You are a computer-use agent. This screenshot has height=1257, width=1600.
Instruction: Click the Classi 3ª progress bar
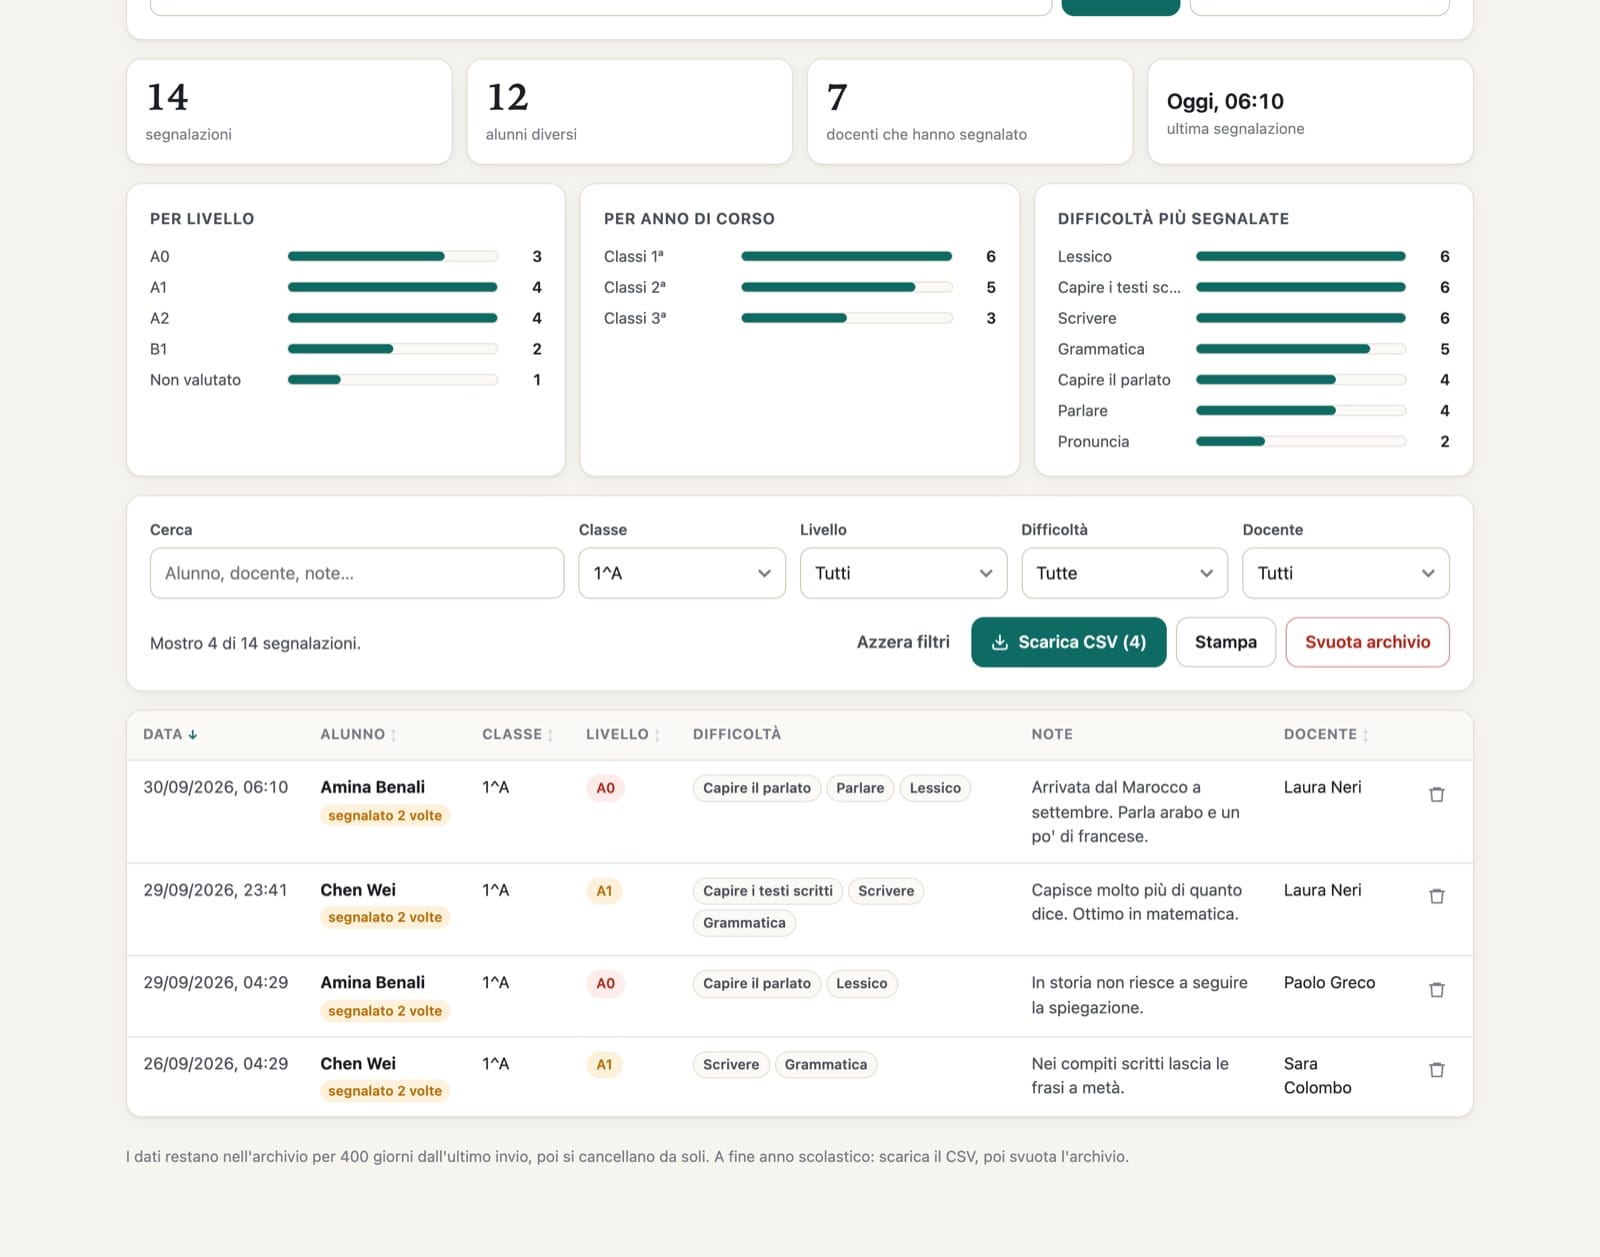tap(846, 318)
